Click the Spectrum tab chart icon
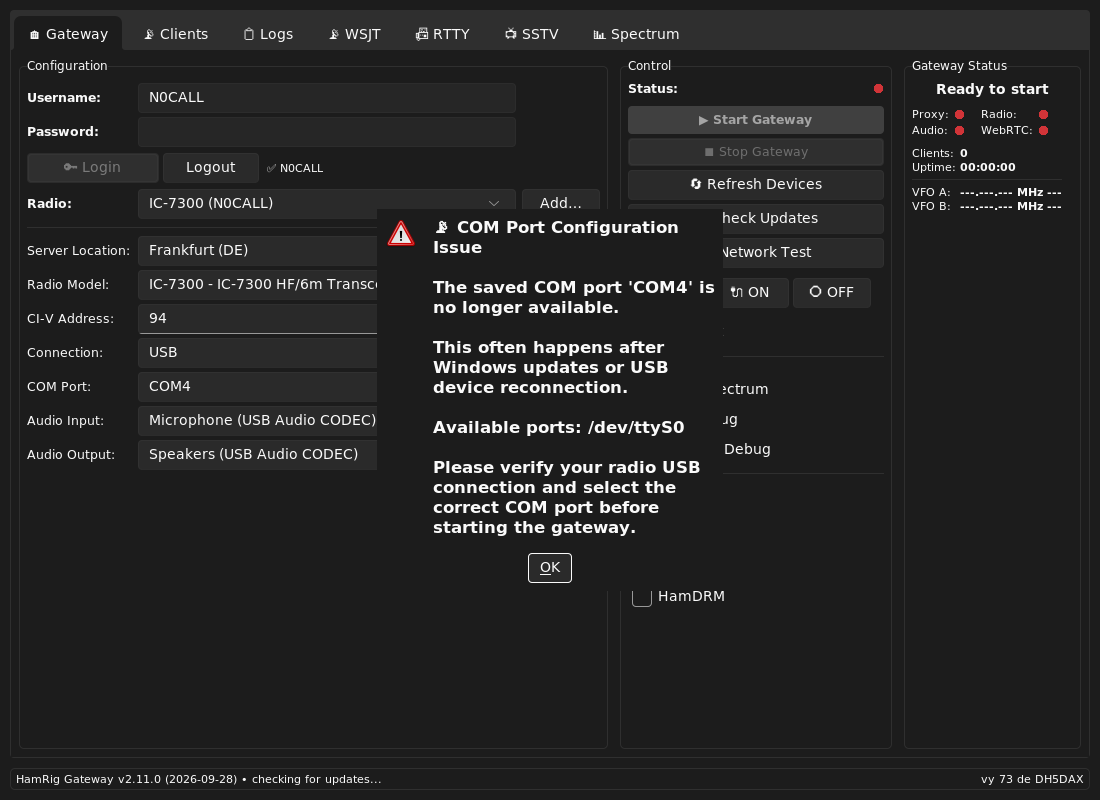Image resolution: width=1100 pixels, height=800 pixels. pos(599,34)
